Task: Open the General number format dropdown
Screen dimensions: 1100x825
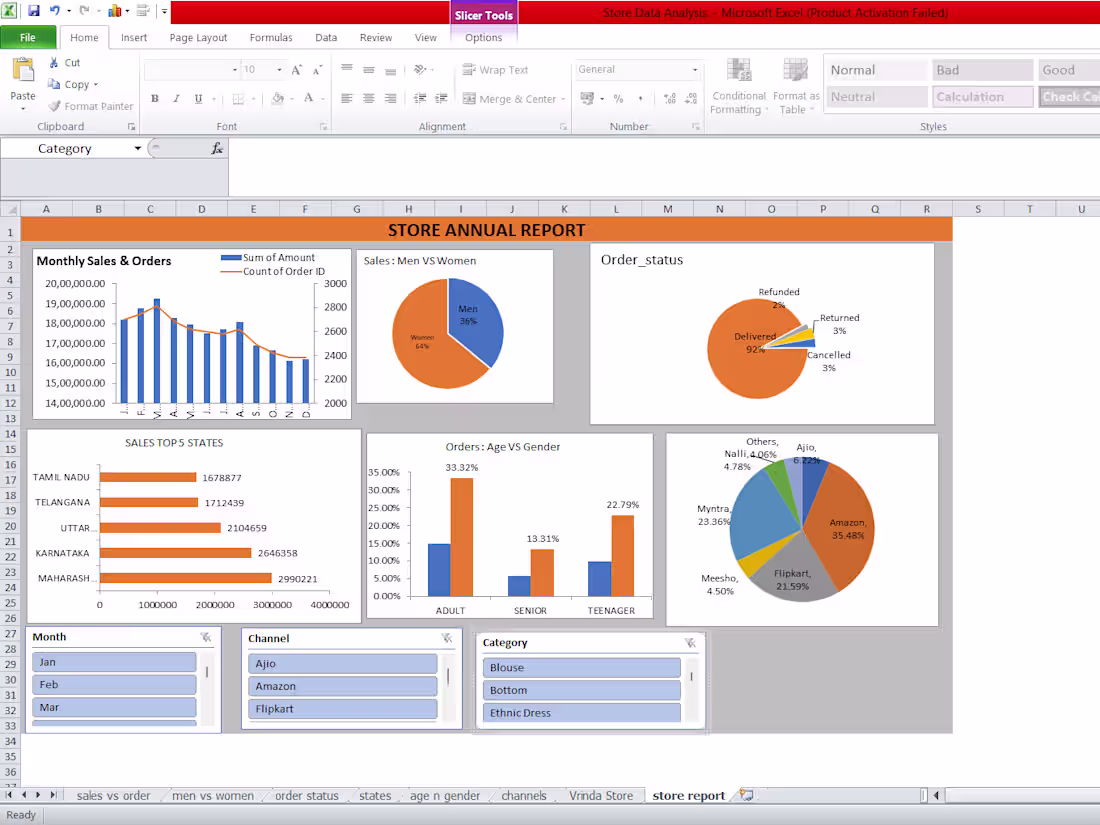Action: click(695, 69)
